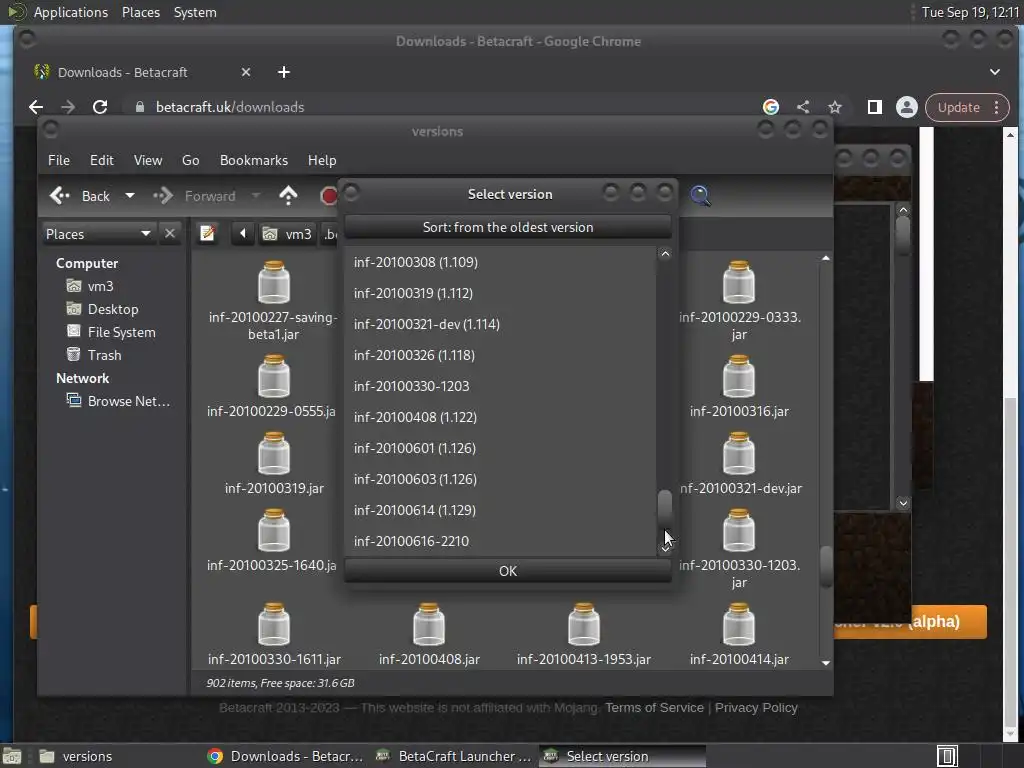Reload the Chrome page
The width and height of the screenshot is (1024, 768).
(100, 107)
